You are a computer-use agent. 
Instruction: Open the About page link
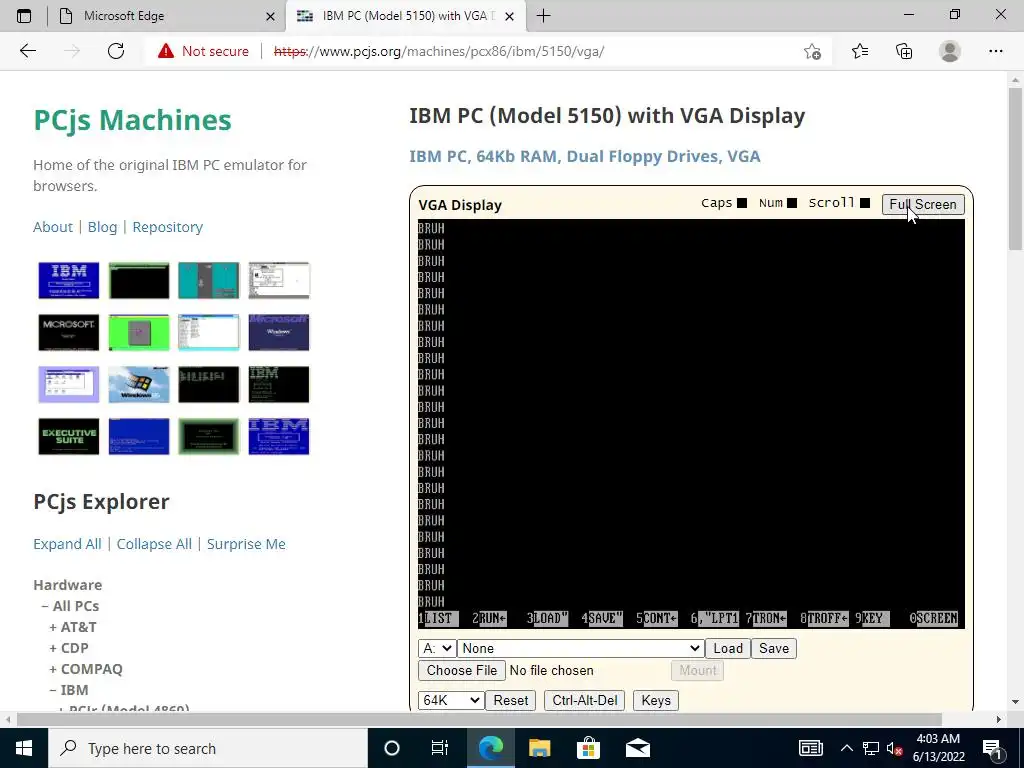pyautogui.click(x=53, y=227)
